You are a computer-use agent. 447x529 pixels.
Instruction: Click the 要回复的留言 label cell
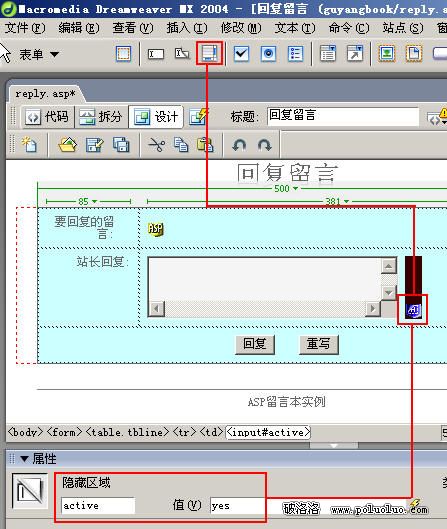[88, 228]
